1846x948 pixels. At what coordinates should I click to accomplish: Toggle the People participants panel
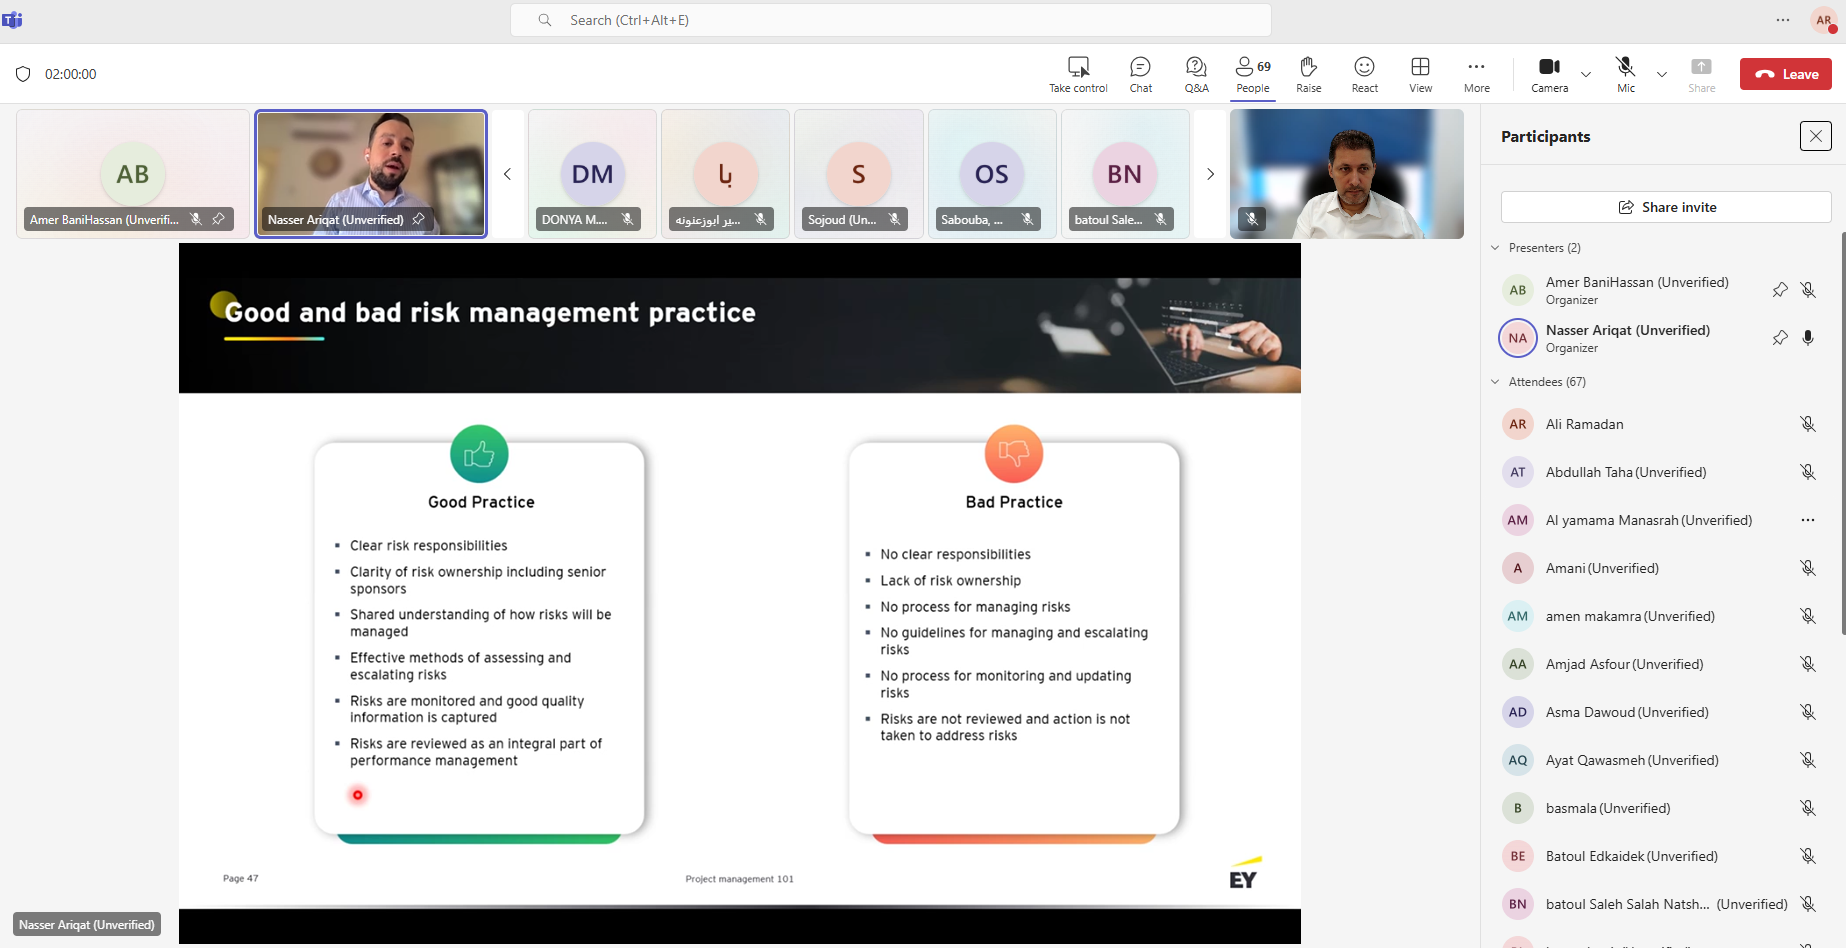pyautogui.click(x=1252, y=74)
